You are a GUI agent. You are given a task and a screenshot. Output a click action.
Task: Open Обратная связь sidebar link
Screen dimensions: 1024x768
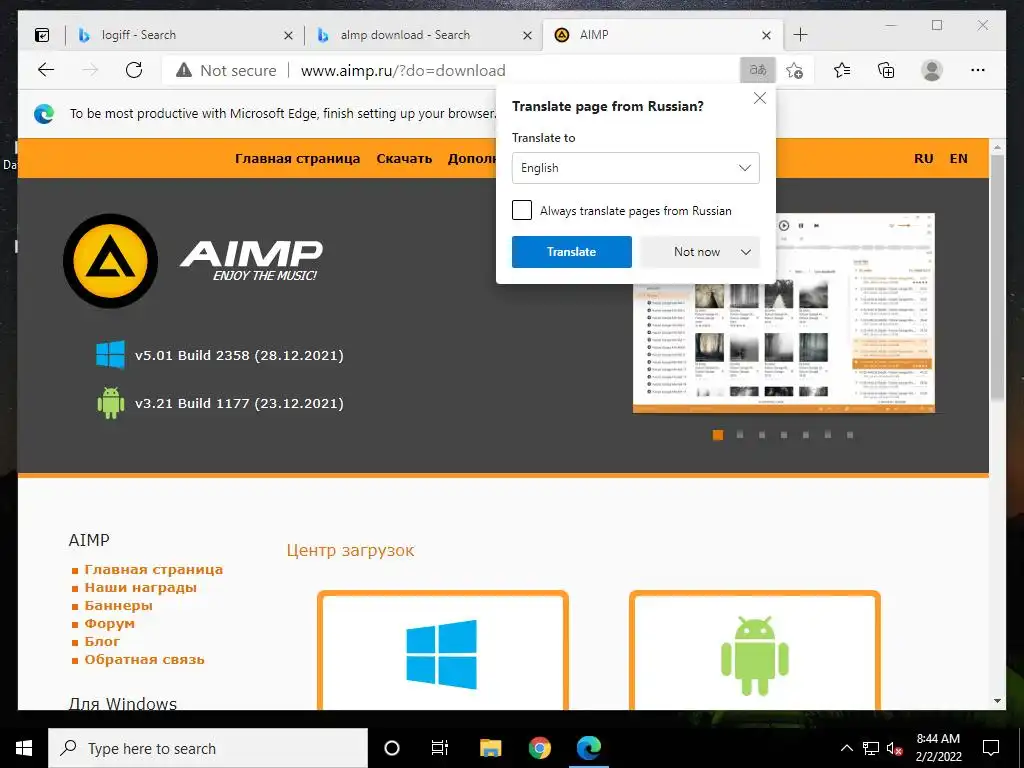[x=144, y=660]
